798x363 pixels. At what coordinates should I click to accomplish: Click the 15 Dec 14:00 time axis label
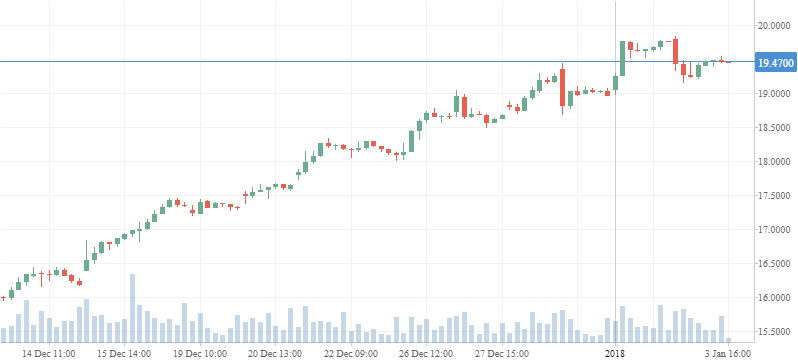pos(124,354)
